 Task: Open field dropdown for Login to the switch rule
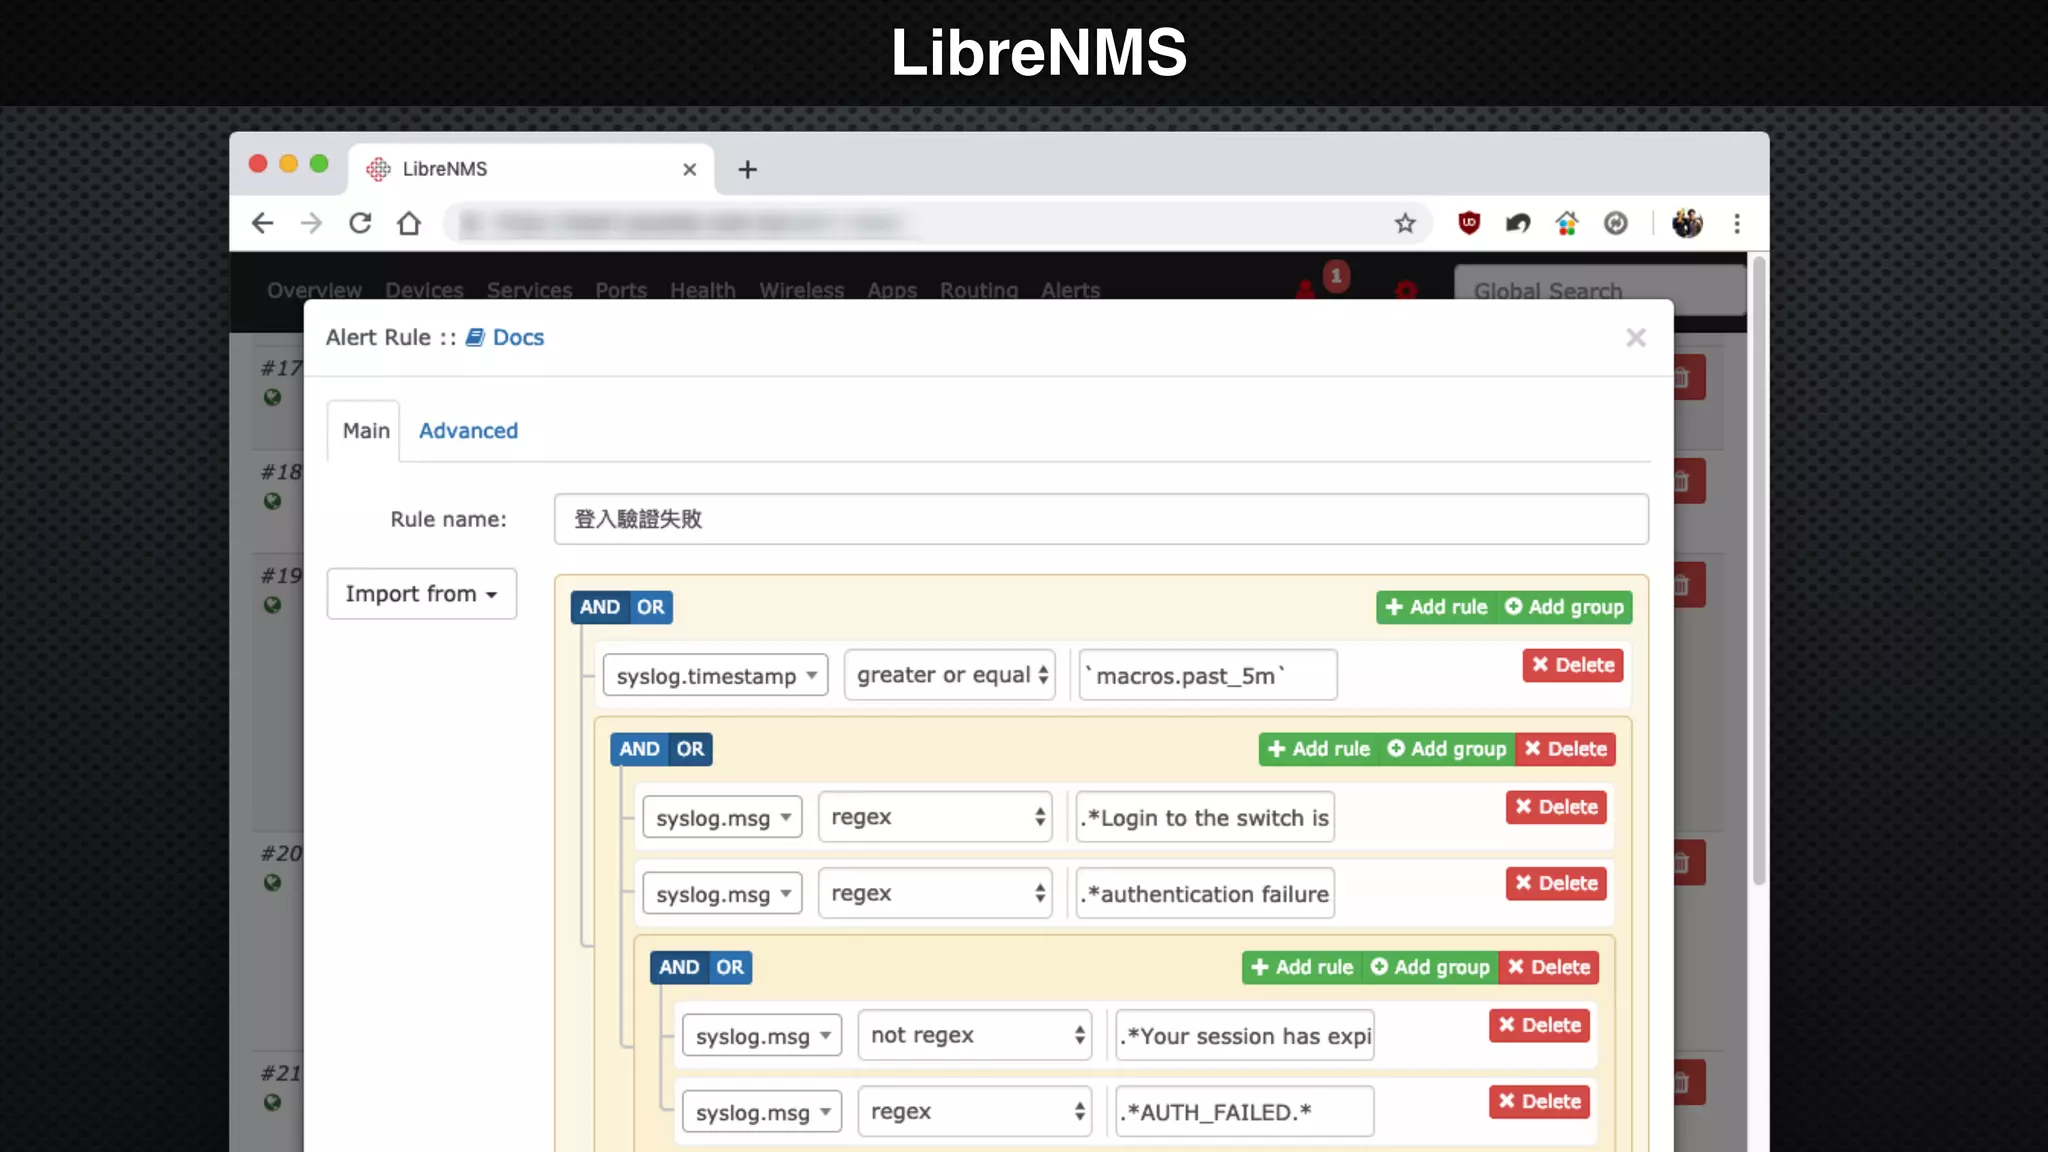[722, 817]
